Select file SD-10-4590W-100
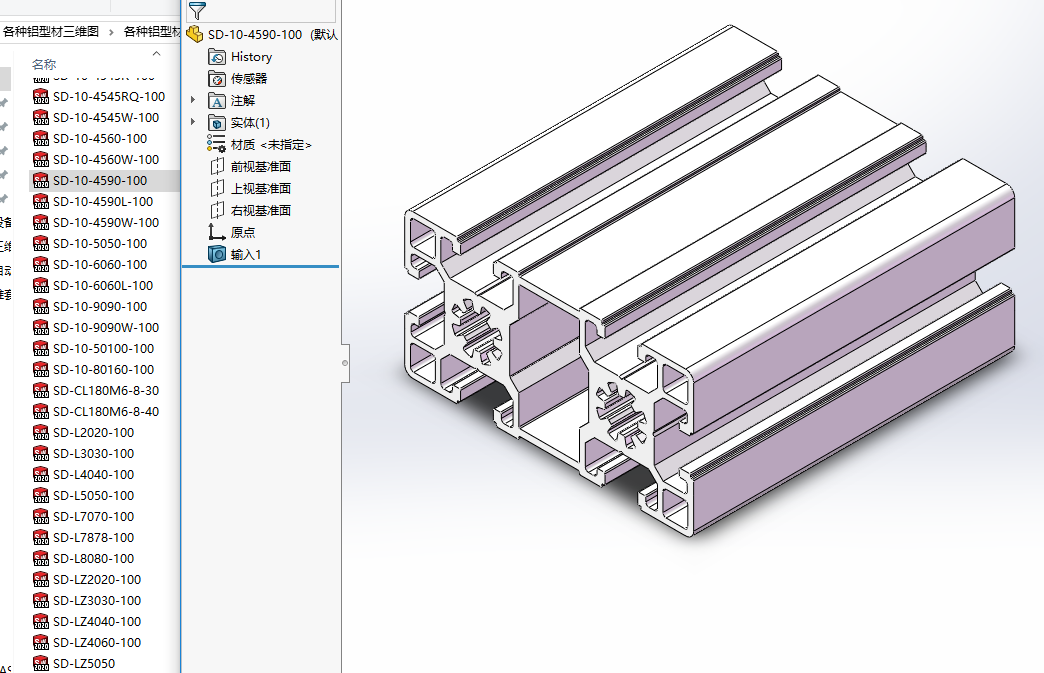This screenshot has height=673, width=1044. pos(105,223)
